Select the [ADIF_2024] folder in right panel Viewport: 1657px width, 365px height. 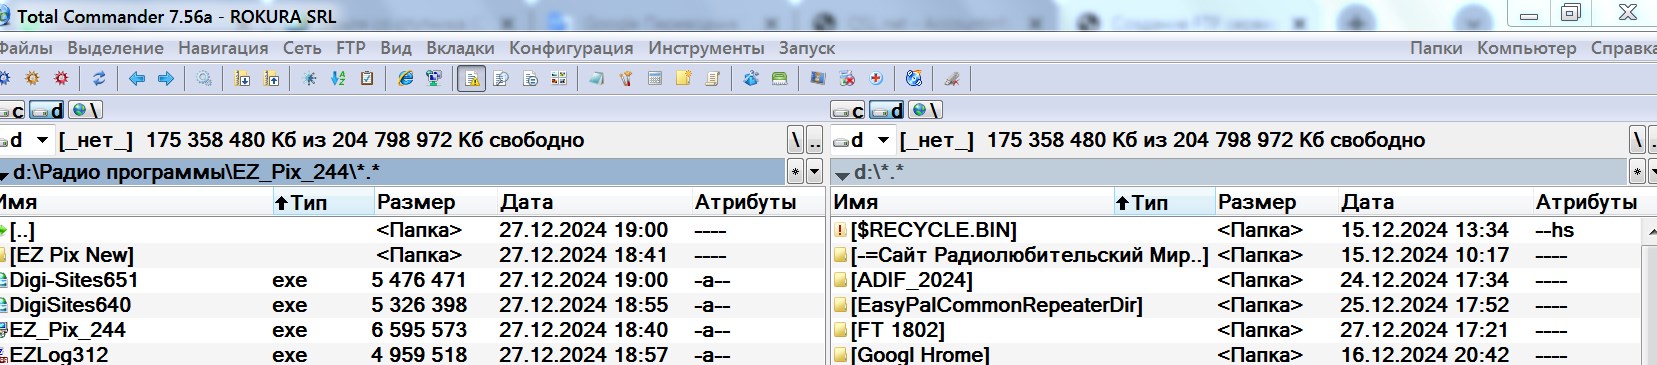(x=911, y=280)
